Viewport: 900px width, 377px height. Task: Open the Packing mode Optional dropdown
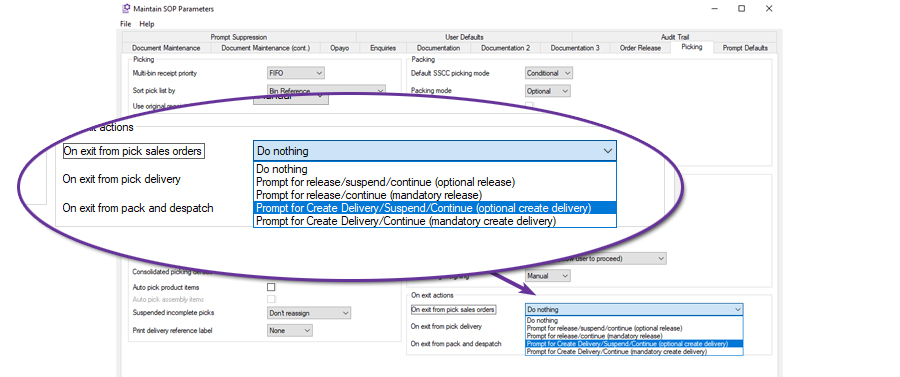coord(548,91)
